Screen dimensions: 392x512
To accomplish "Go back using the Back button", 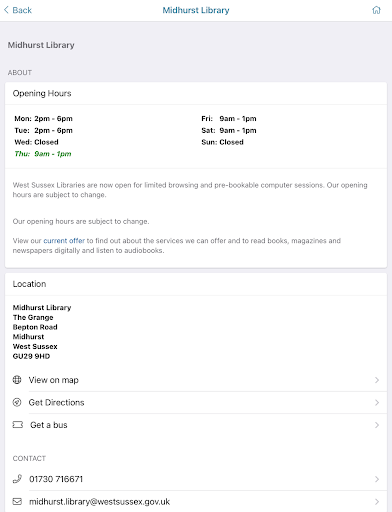I will pyautogui.click(x=18, y=10).
